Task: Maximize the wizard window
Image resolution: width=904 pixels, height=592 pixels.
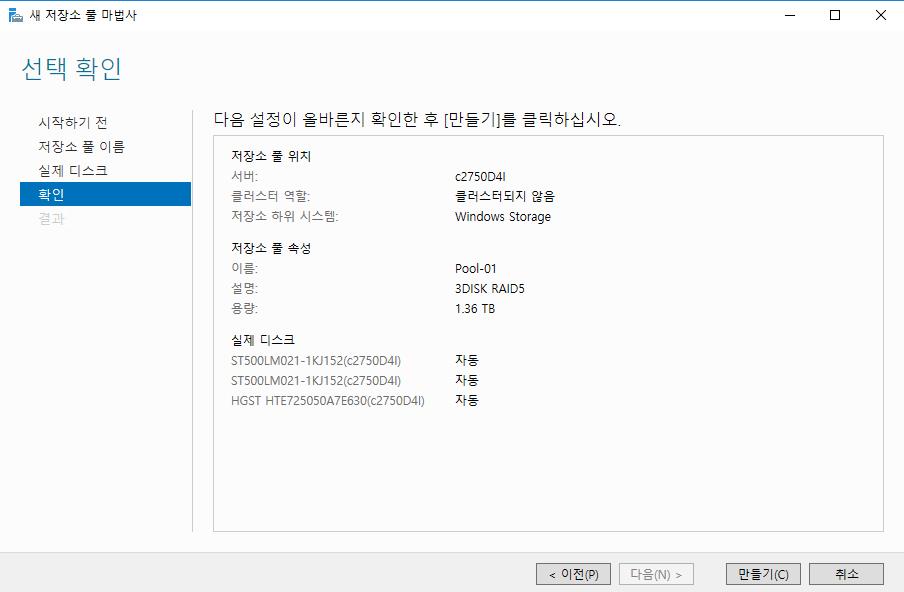Action: pos(835,15)
